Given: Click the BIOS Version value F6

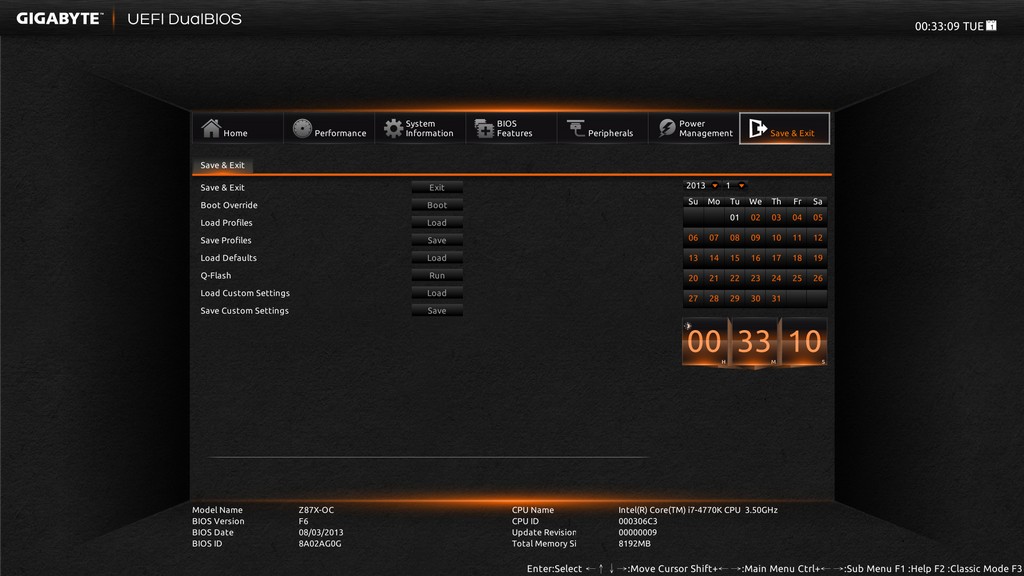Looking at the screenshot, I should click(x=303, y=521).
